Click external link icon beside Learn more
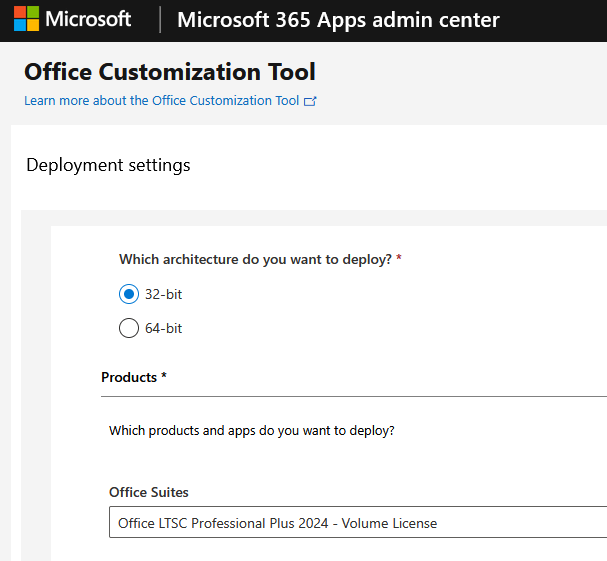 click(x=310, y=101)
